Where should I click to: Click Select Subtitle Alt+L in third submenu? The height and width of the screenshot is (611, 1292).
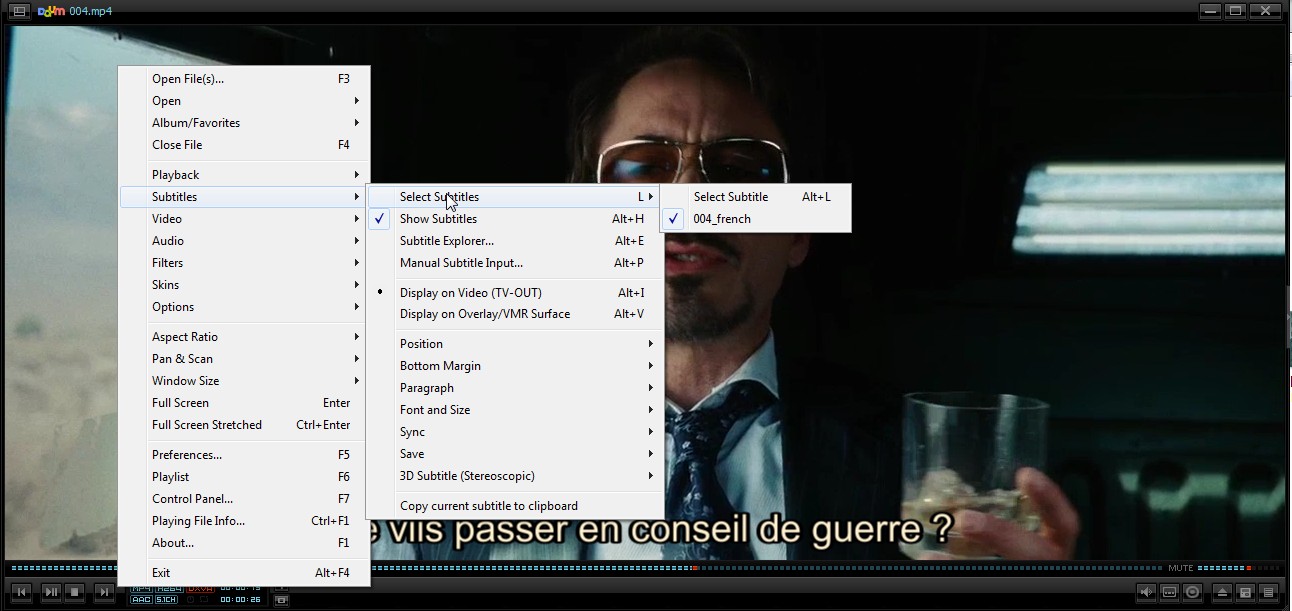pos(756,197)
